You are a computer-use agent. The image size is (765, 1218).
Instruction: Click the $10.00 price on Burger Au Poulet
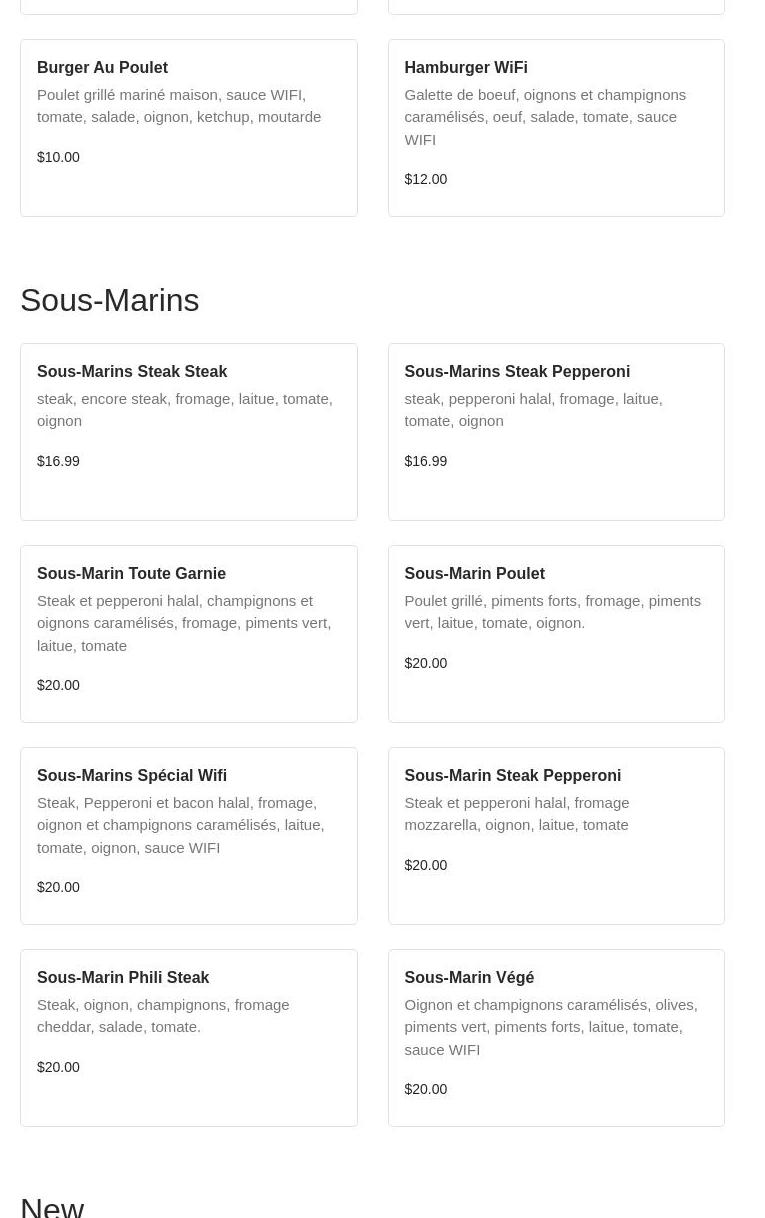(x=58, y=157)
